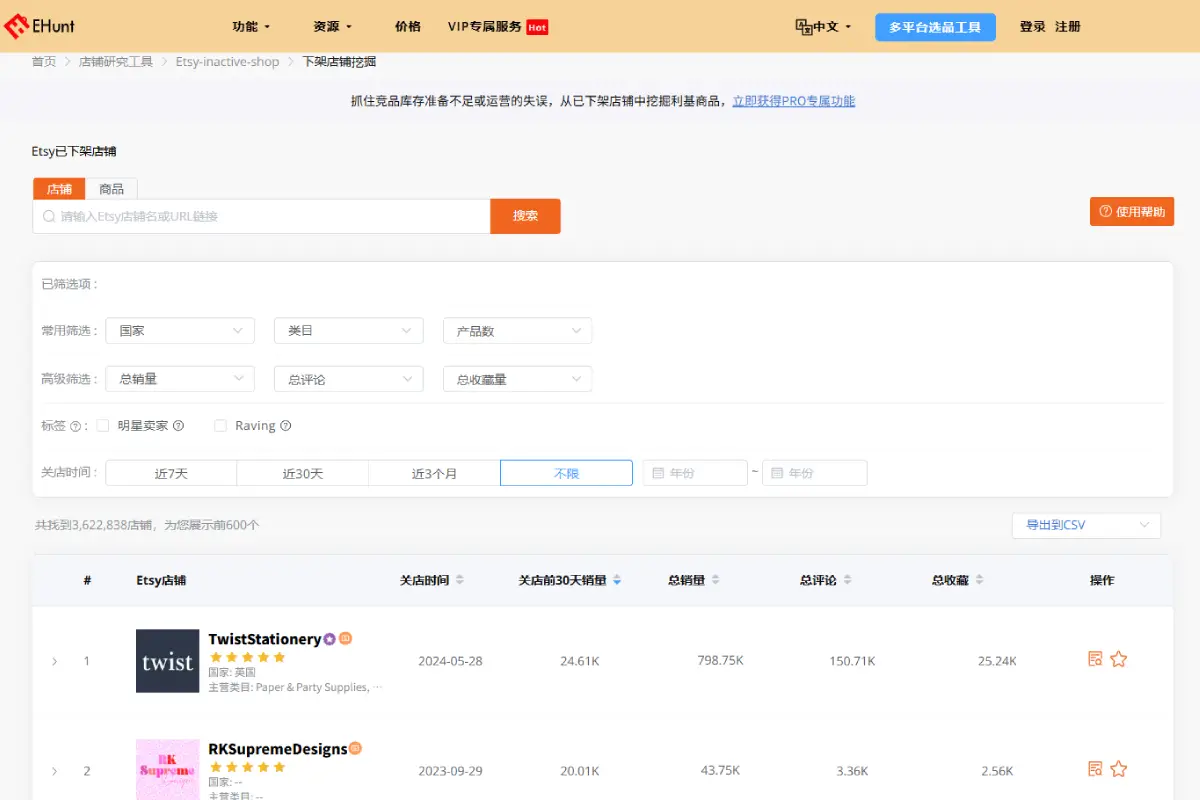Switch to the 商品 tab
Screen dimensions: 1200x800
[111, 188]
